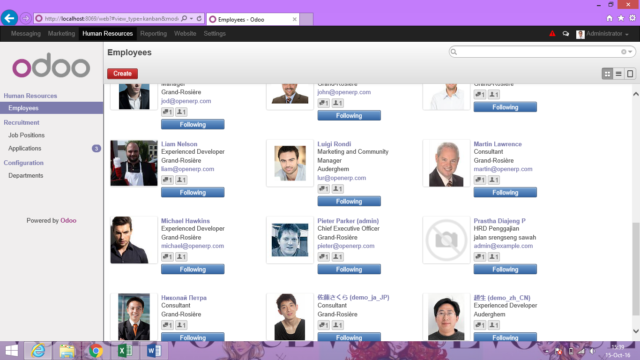The width and height of the screenshot is (640, 360).
Task: Click followers count icon on Martin Lawrence card
Action: [x=494, y=180]
